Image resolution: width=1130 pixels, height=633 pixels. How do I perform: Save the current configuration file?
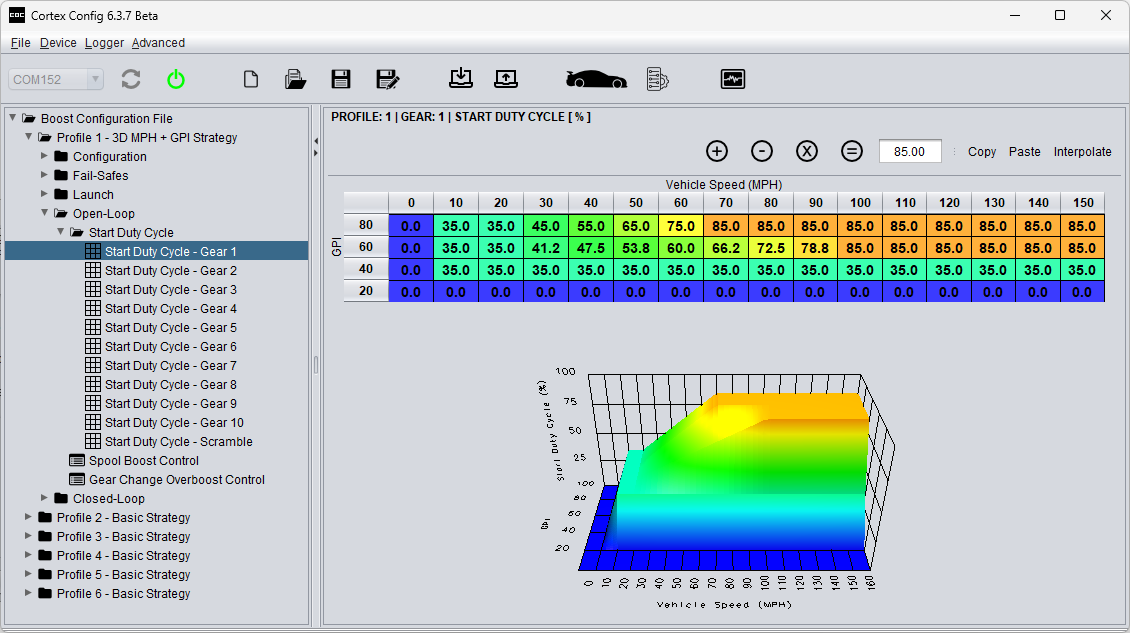coord(341,78)
